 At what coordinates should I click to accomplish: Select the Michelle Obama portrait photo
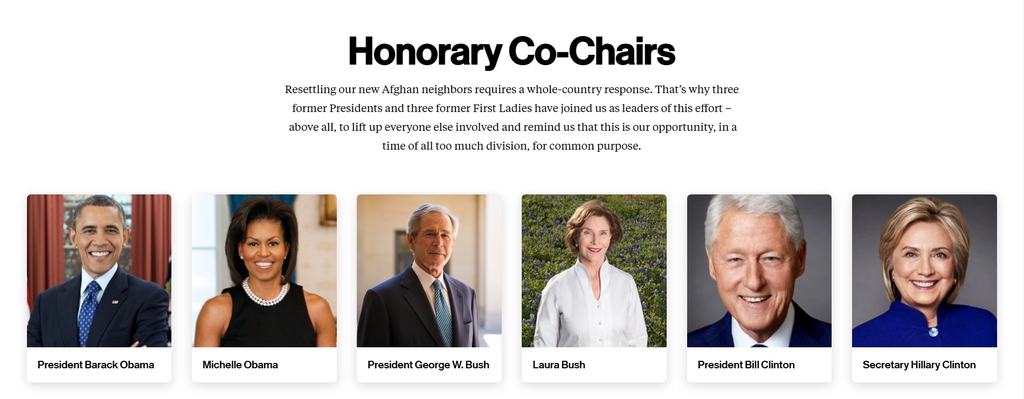(x=264, y=270)
